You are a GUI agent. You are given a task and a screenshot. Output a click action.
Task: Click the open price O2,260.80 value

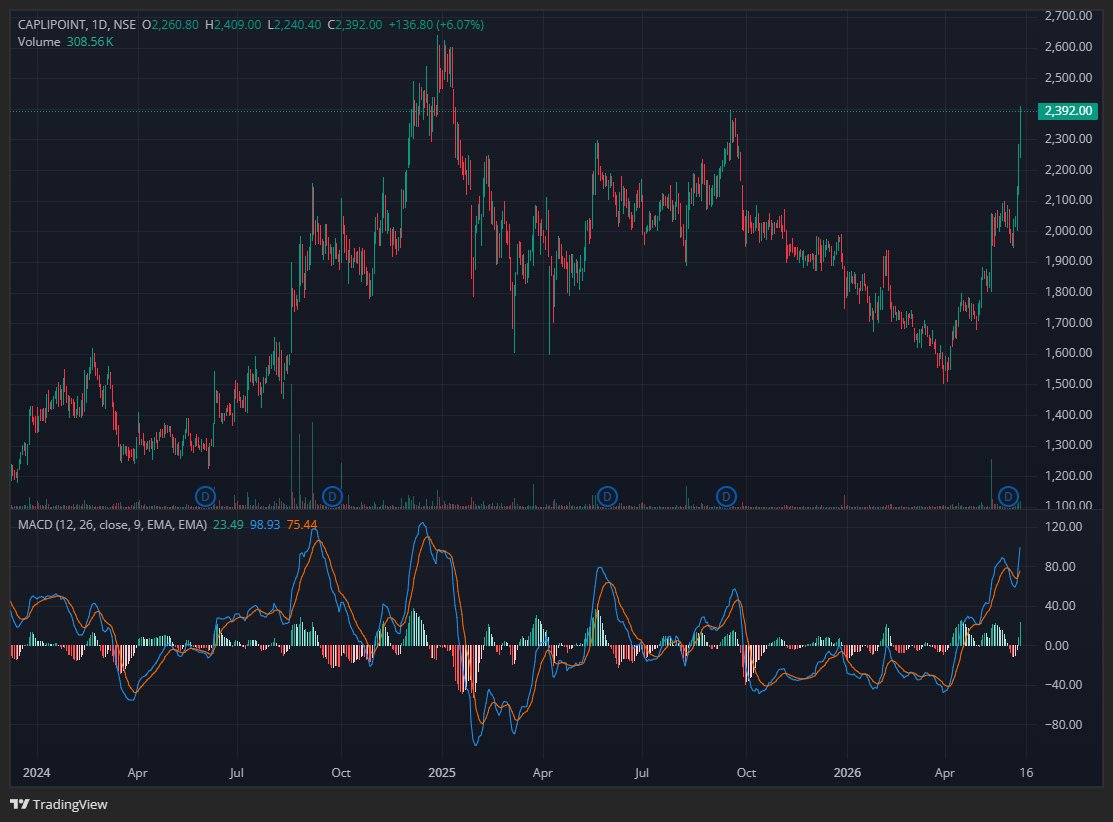point(170,25)
